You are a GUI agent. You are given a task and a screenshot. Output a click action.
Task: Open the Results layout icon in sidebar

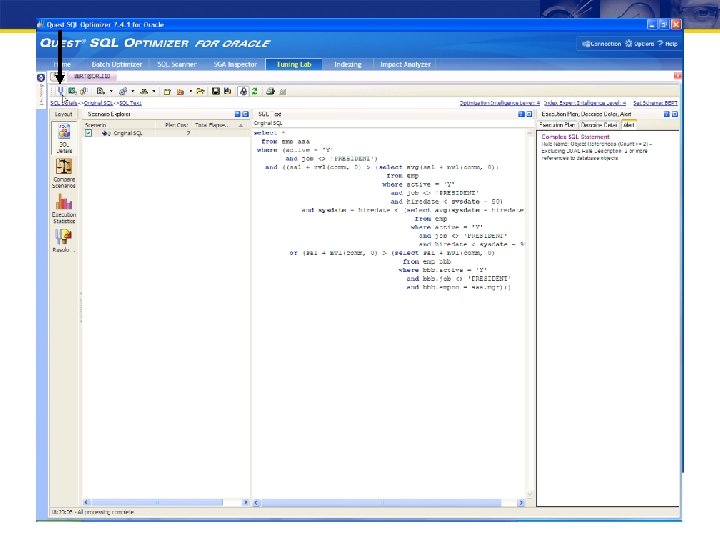point(63,240)
